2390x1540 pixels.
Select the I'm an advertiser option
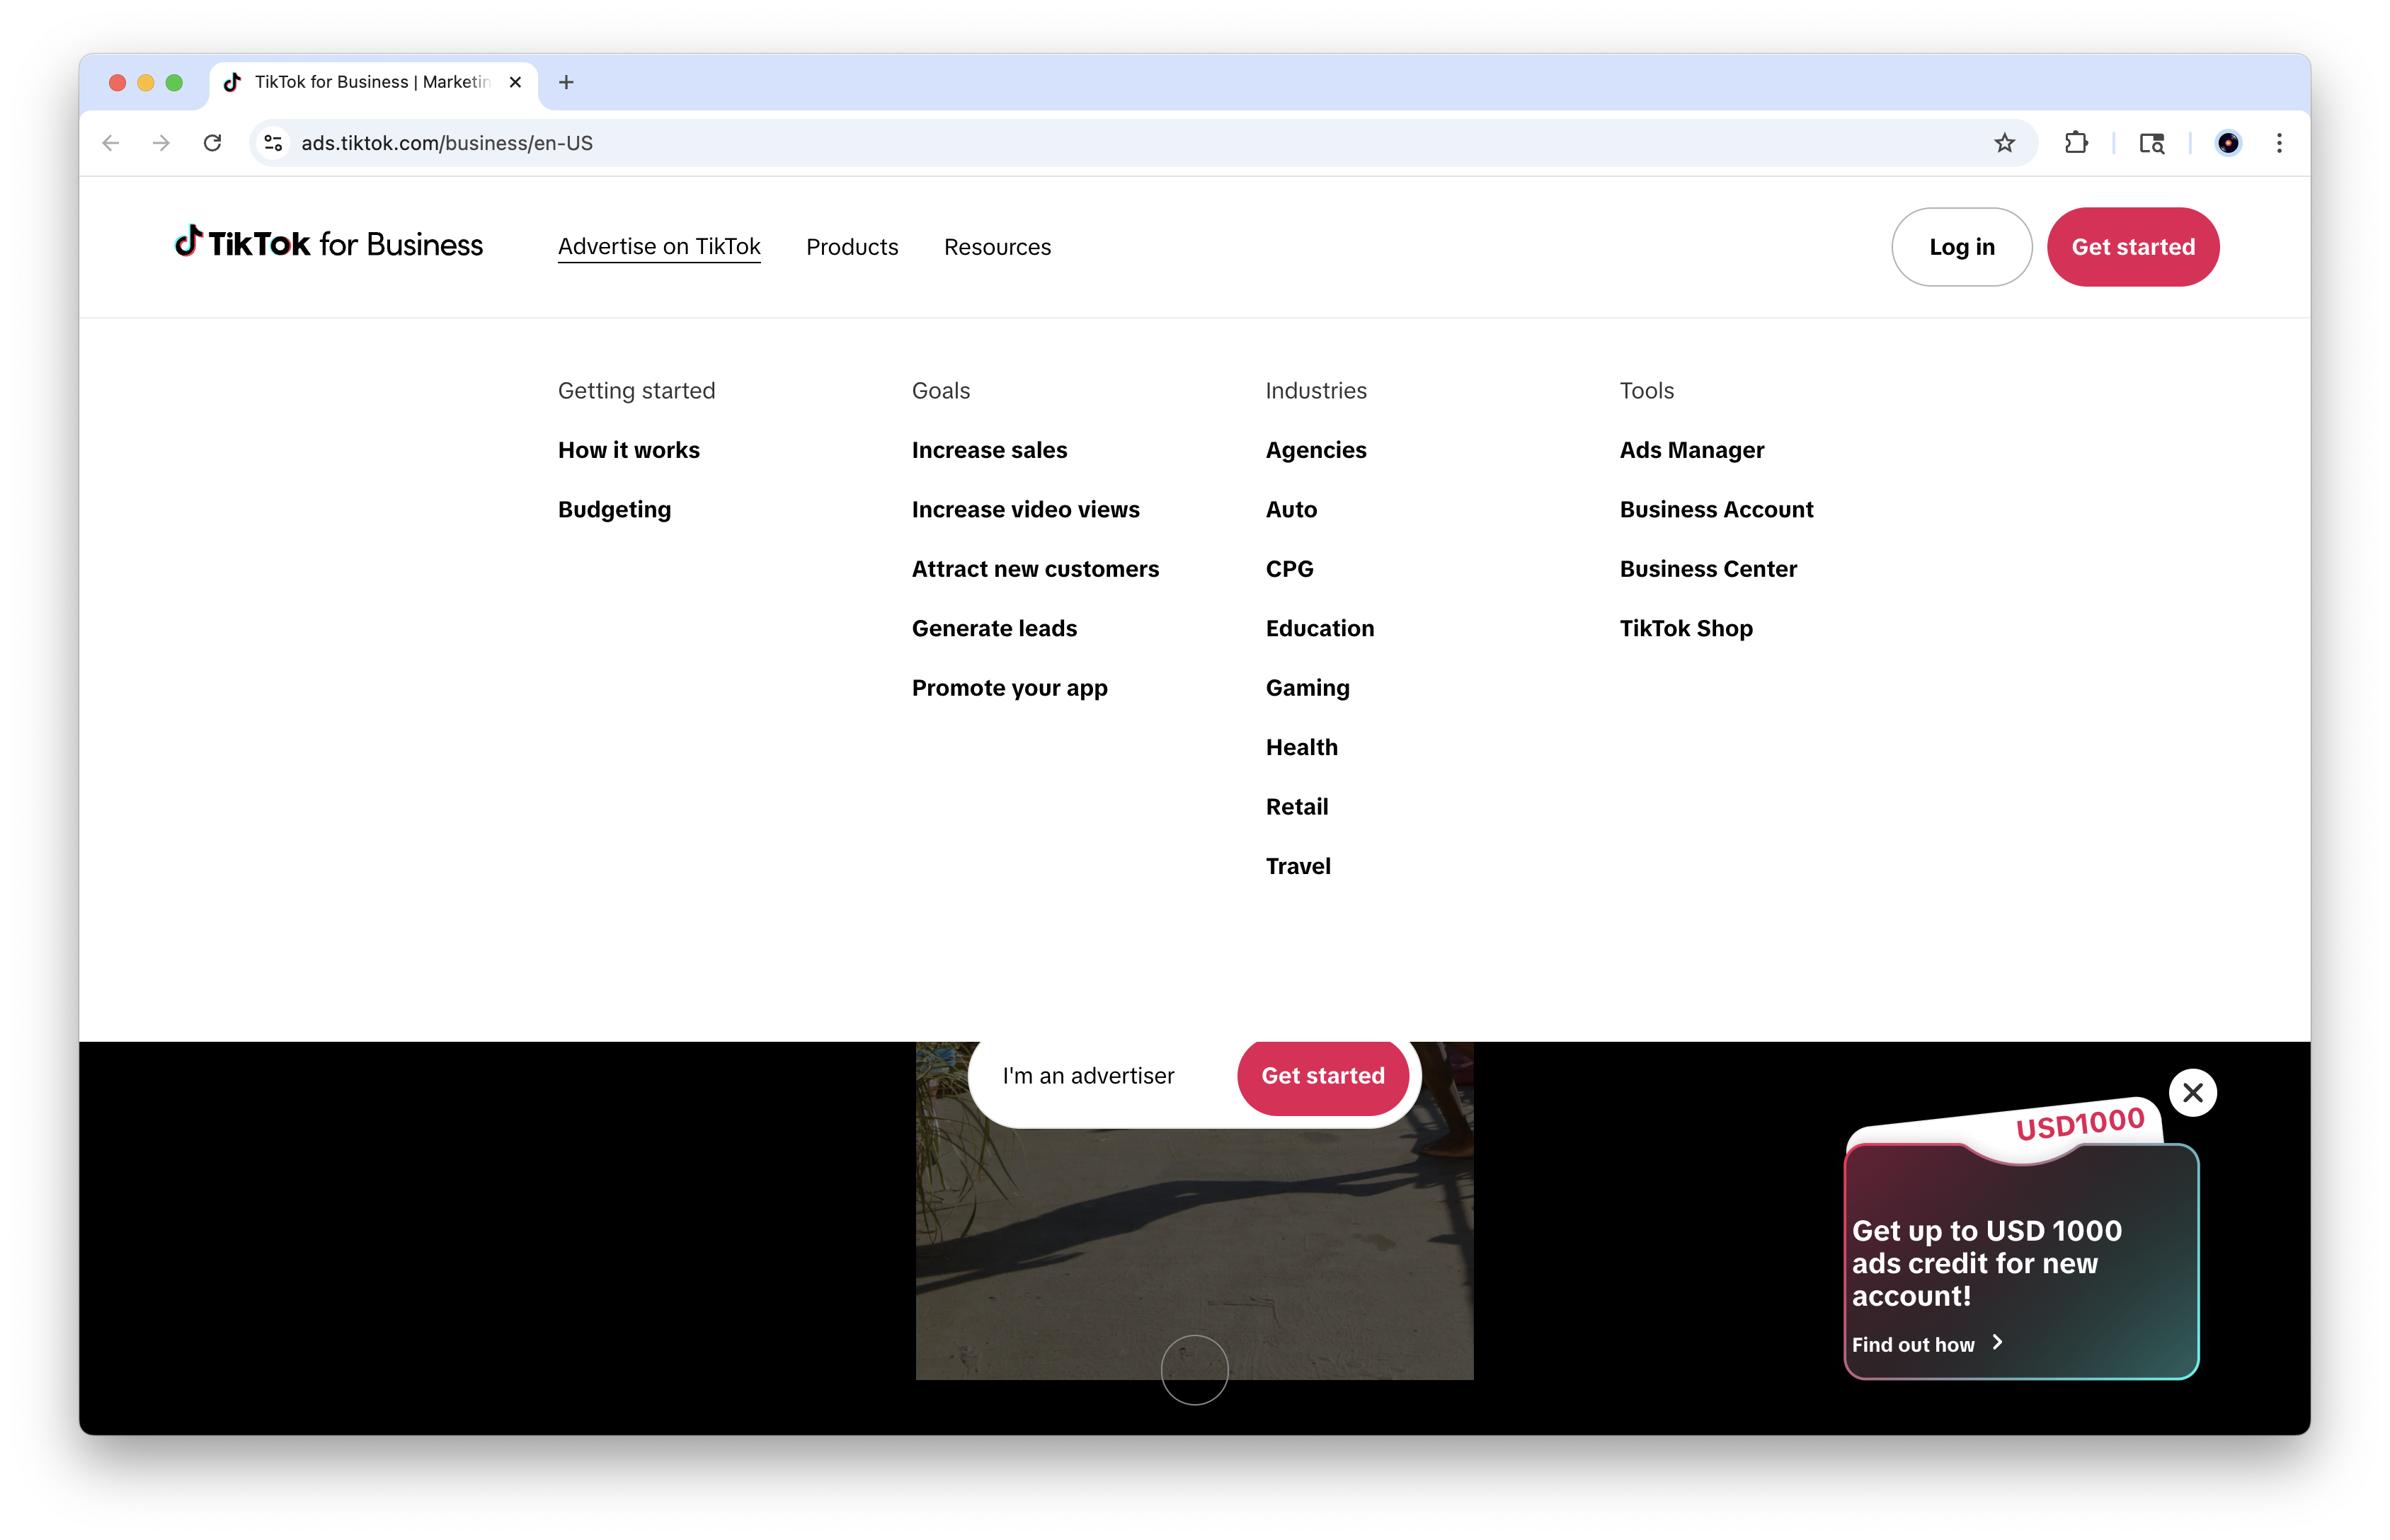1088,1076
